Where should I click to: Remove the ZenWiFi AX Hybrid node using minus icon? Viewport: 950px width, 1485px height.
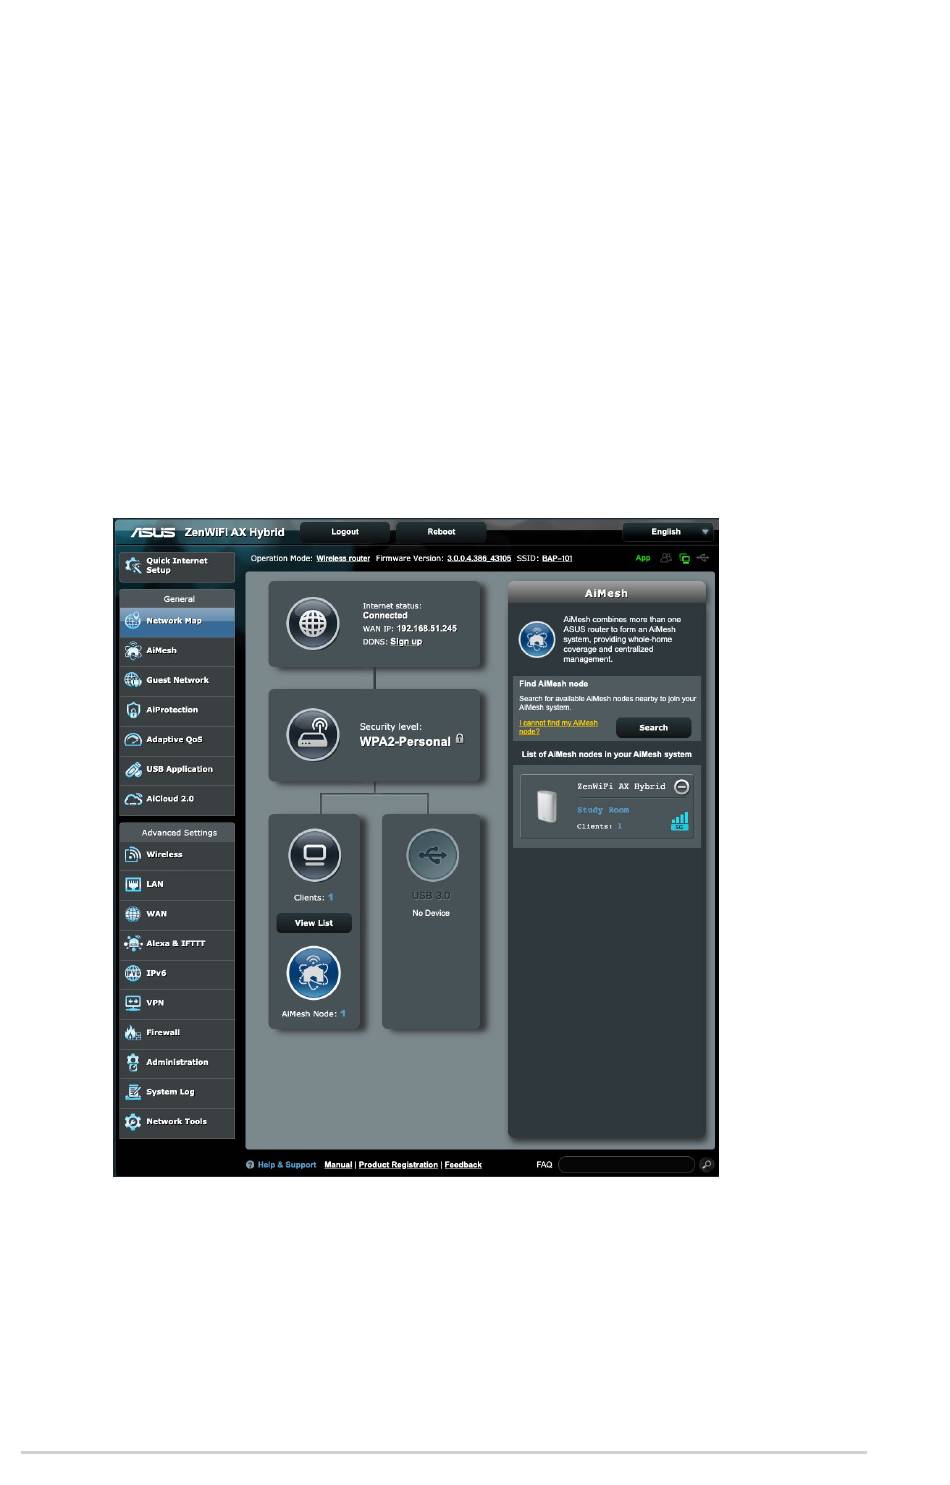(681, 787)
